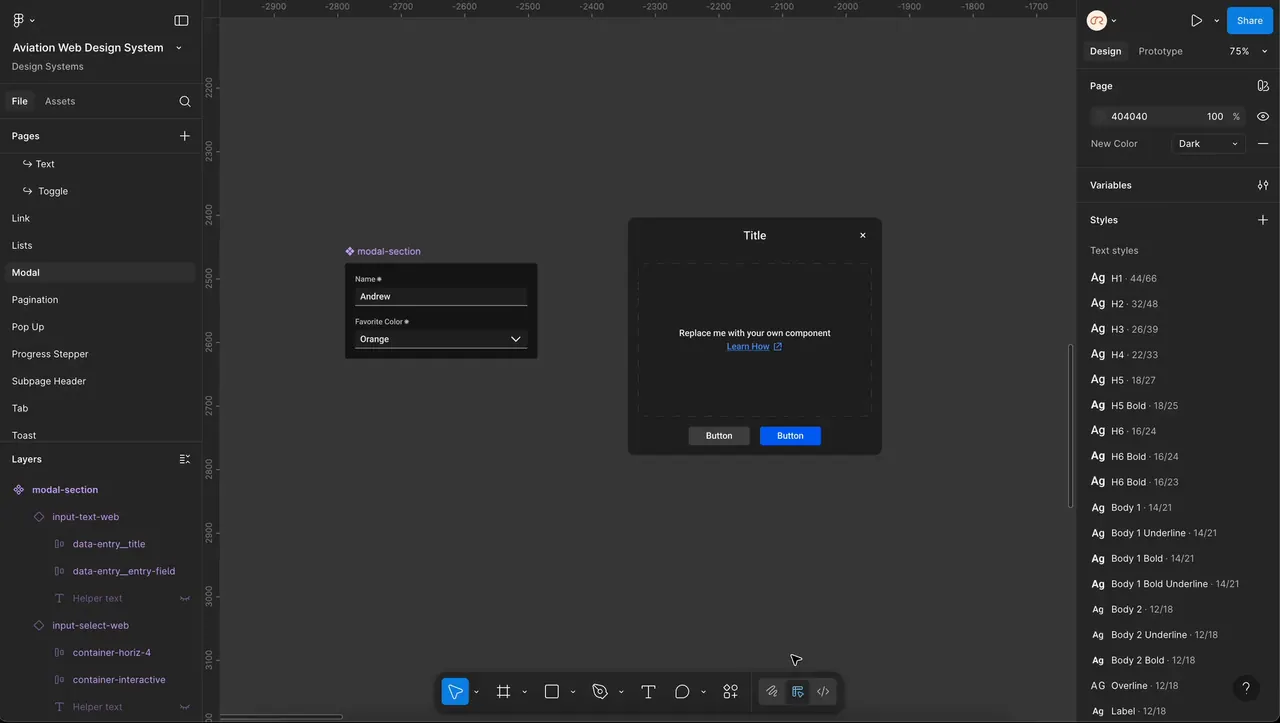Expand the Favorite Color Orange dropdown
Viewport: 1280px width, 723px height.
(x=441, y=339)
